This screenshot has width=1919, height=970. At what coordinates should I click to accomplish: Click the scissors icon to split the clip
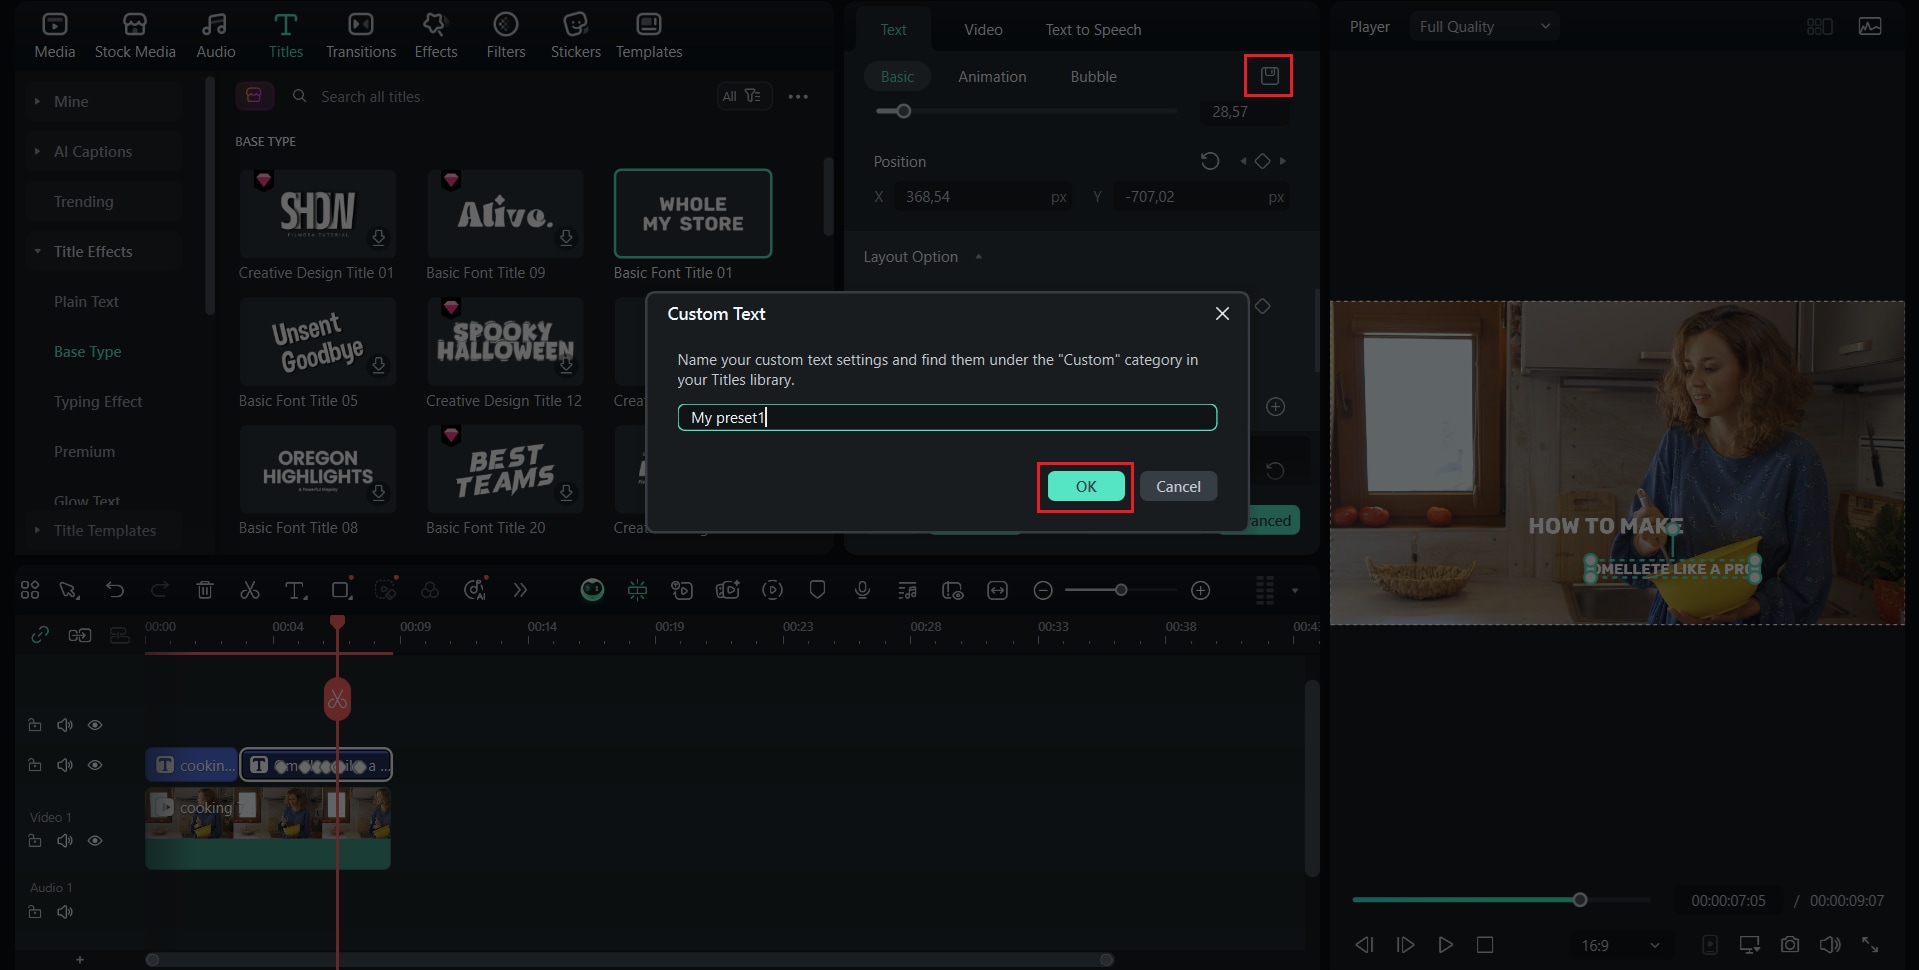[250, 590]
